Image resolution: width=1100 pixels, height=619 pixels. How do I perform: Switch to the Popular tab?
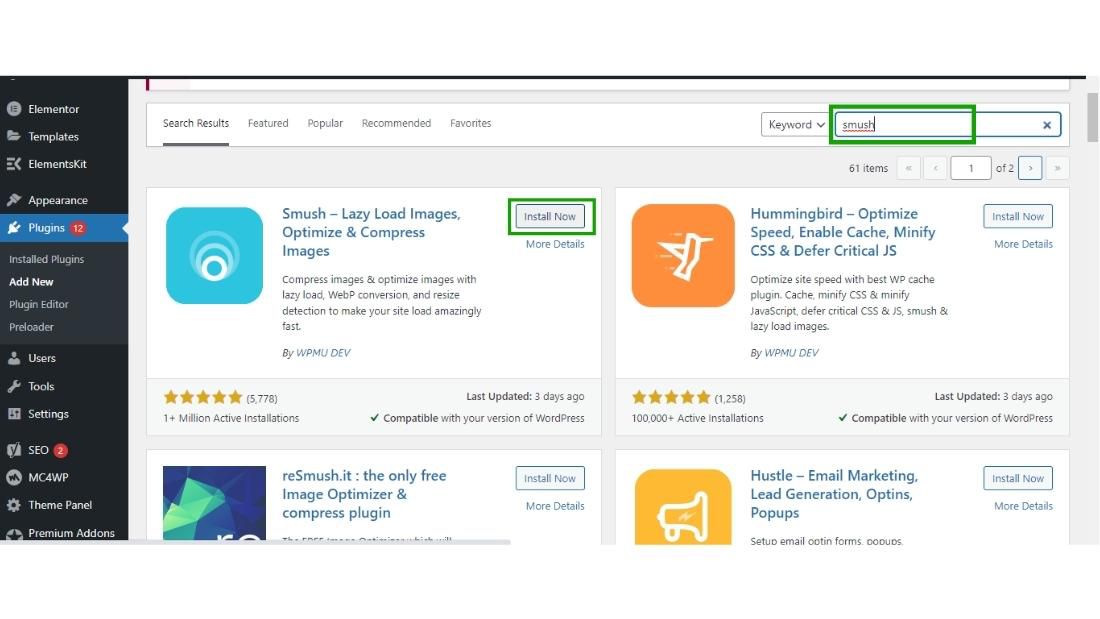[x=325, y=123]
